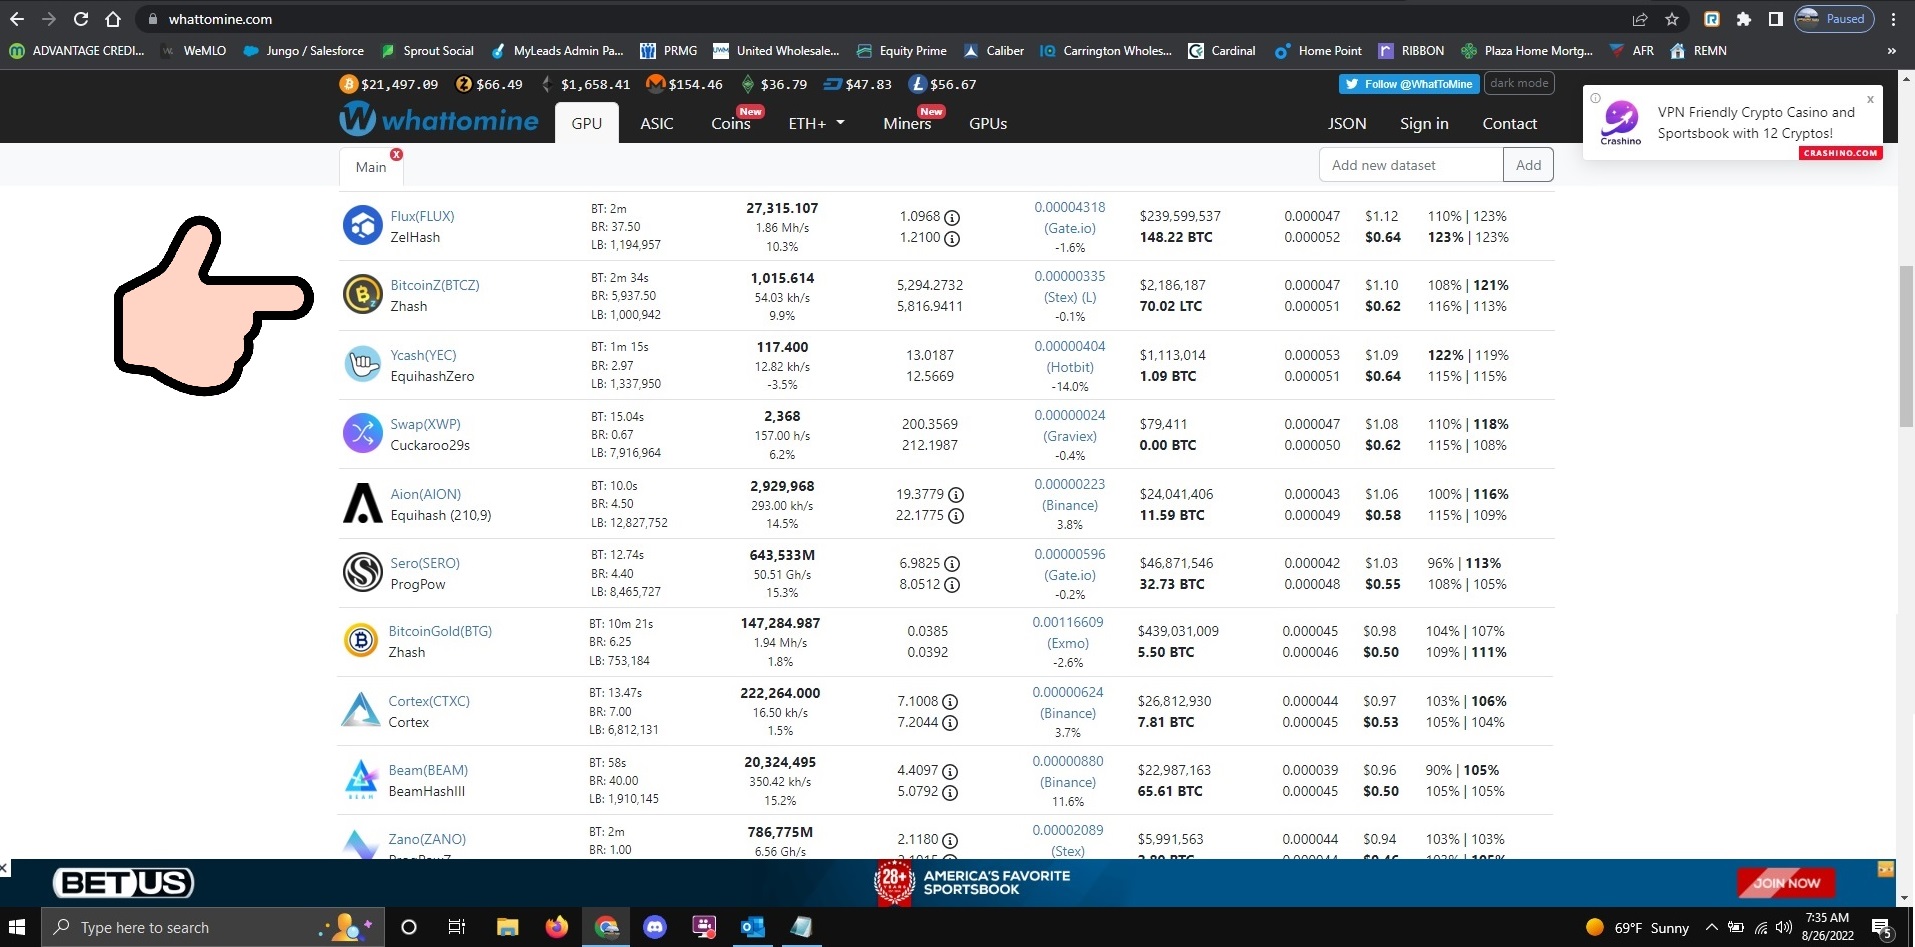1915x947 pixels.
Task: Show hidden system tray icons
Action: click(1711, 927)
